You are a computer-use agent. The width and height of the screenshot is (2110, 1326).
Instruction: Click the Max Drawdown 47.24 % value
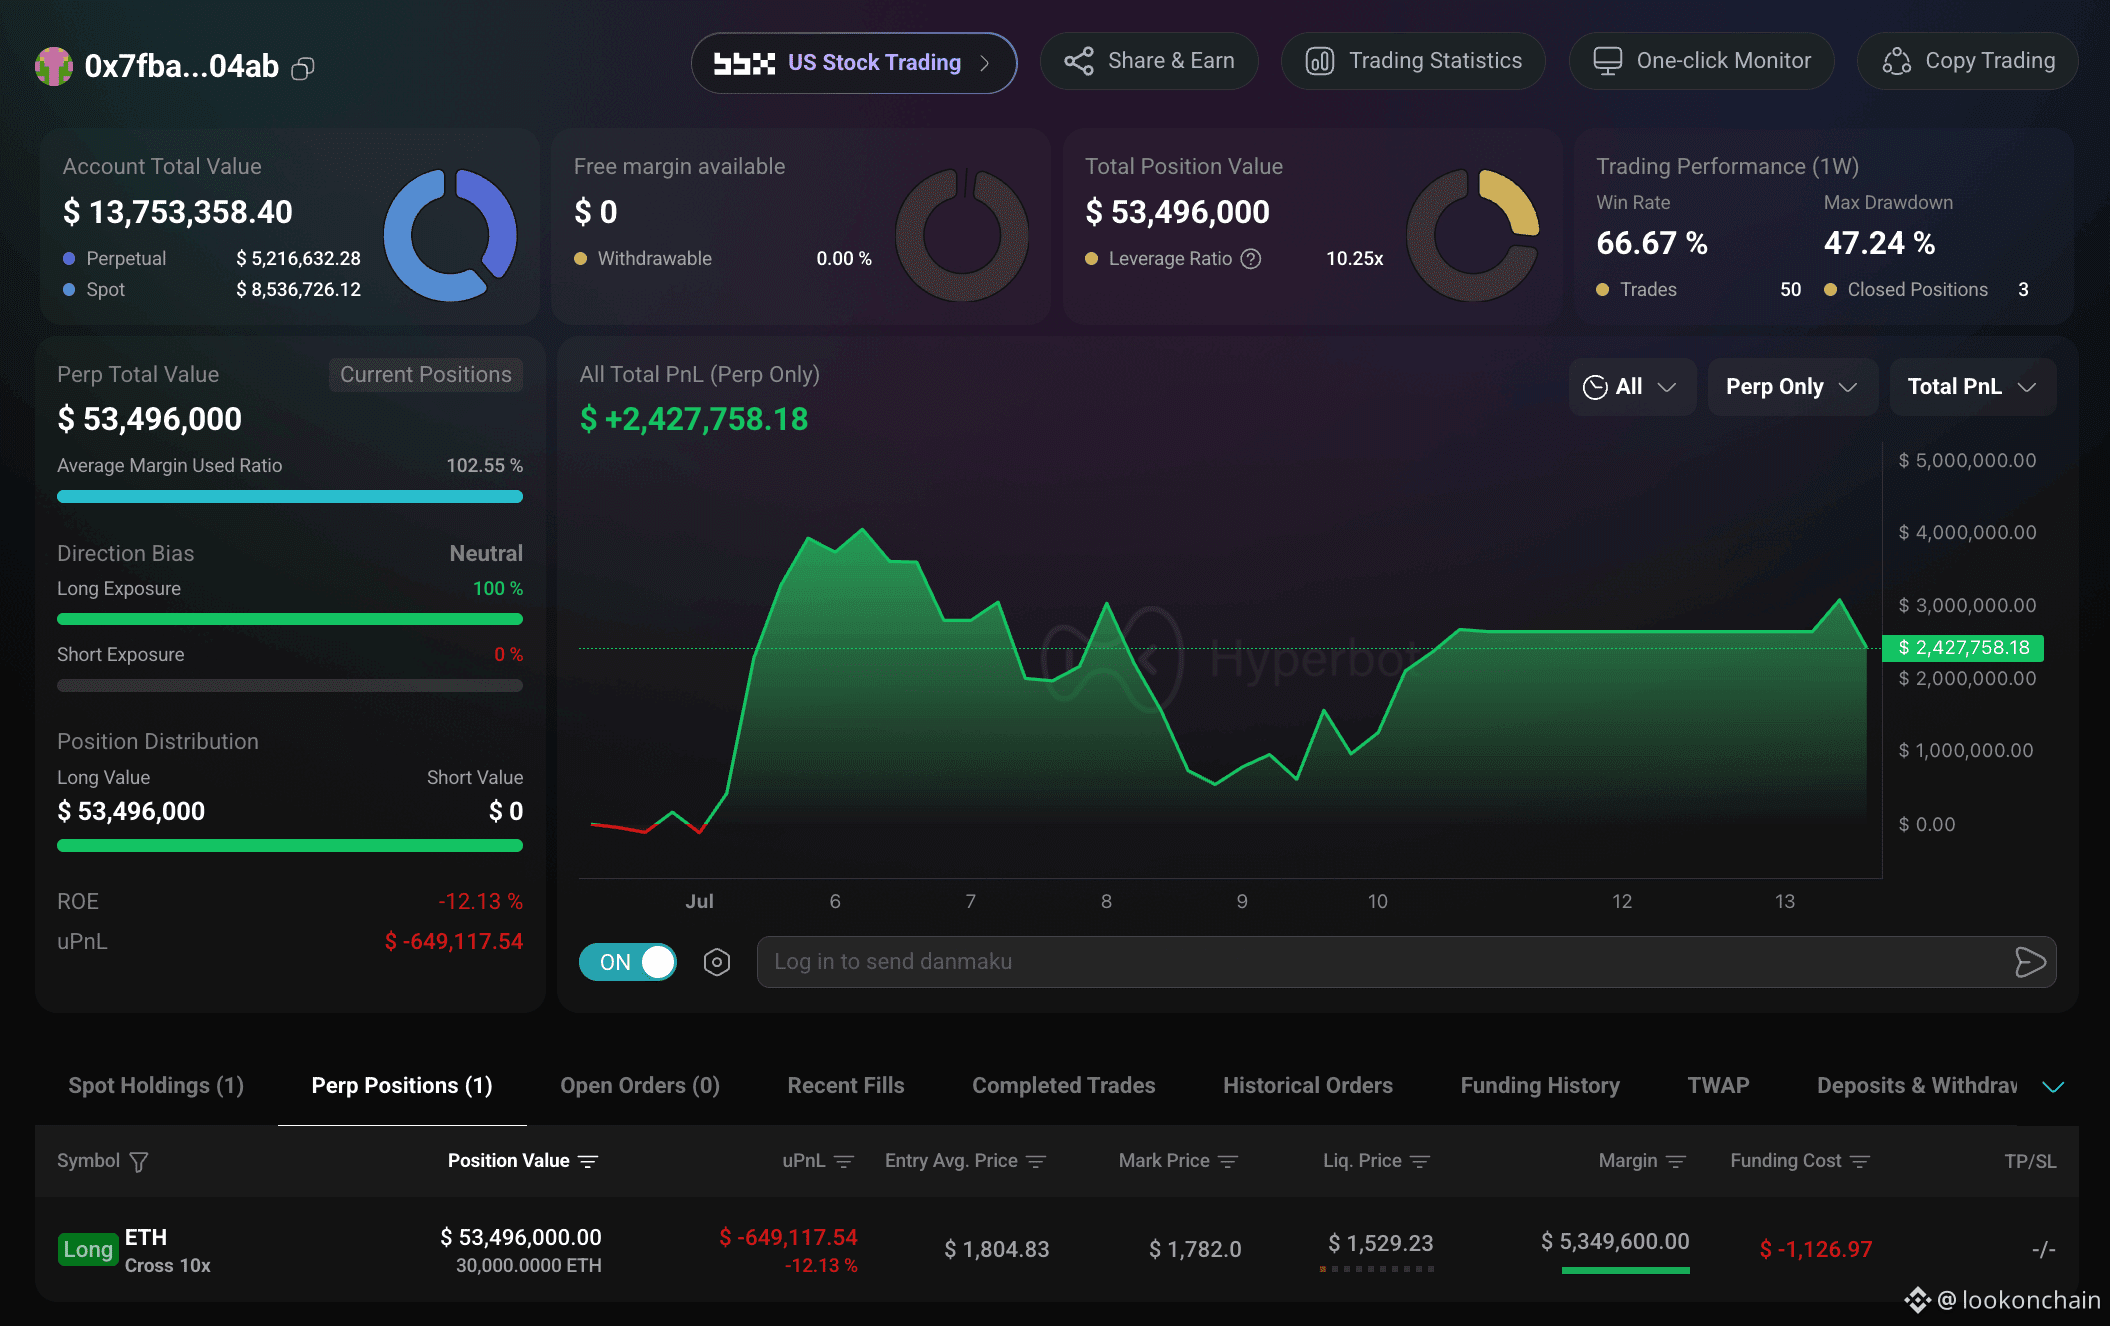tap(1880, 243)
